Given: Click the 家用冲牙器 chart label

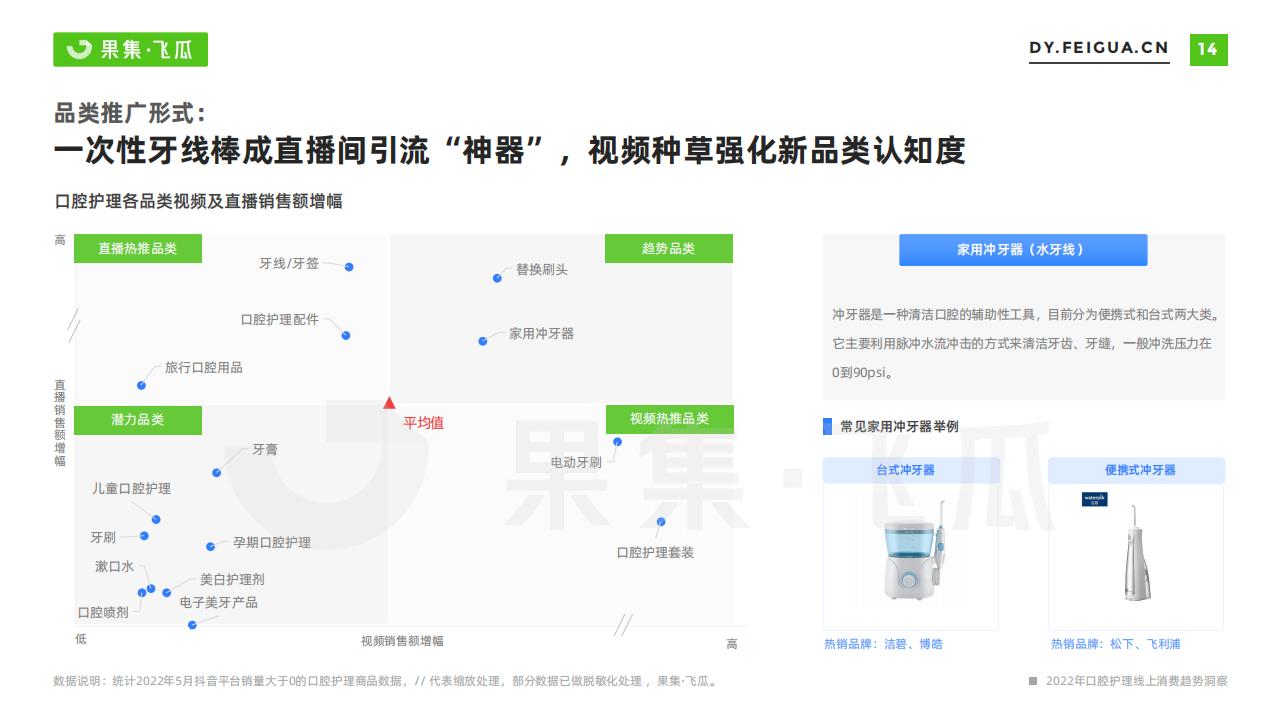Looking at the screenshot, I should [x=541, y=333].
